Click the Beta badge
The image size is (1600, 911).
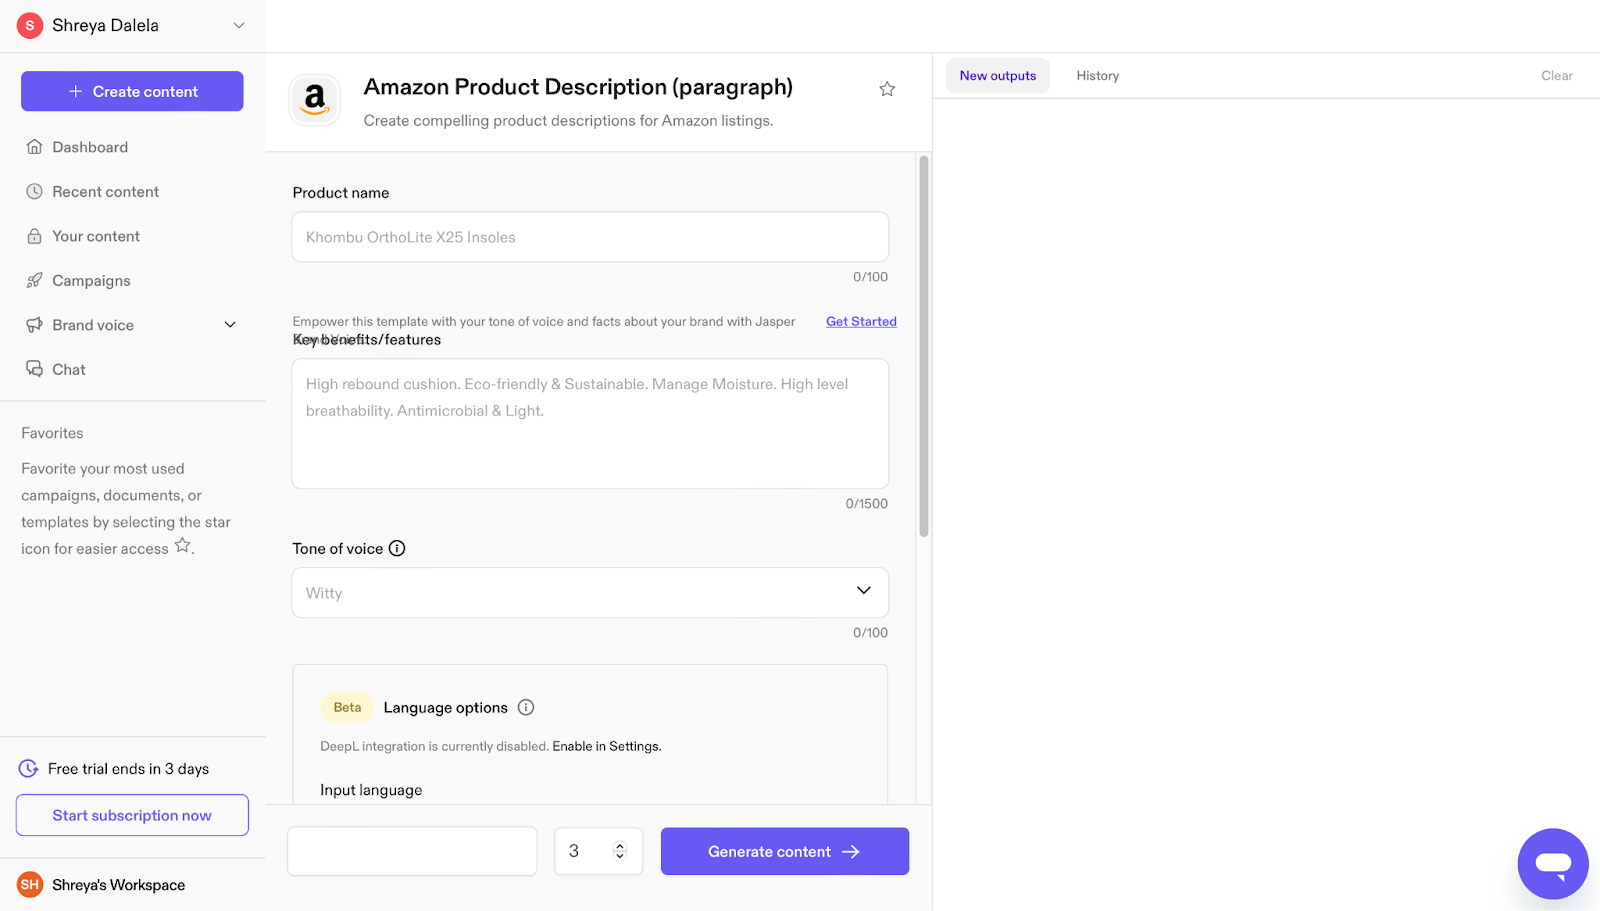point(347,707)
